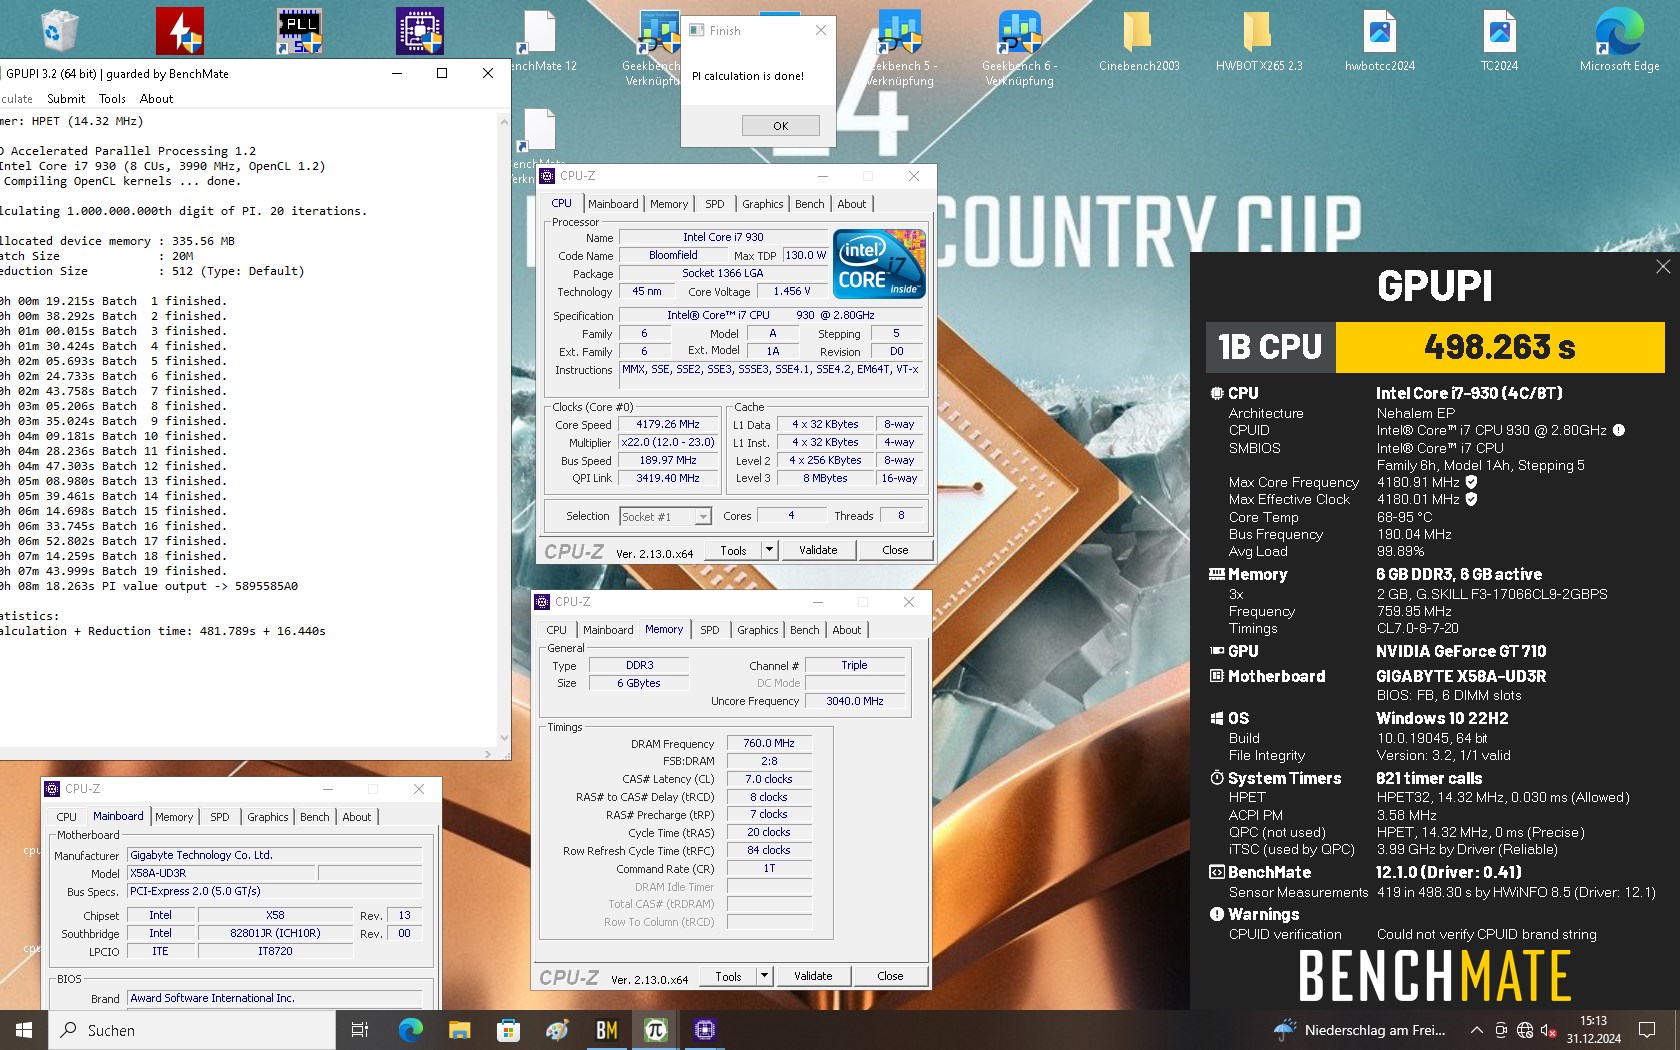
Task: Focus the taskbar Suchen search box
Action: click(x=192, y=1030)
